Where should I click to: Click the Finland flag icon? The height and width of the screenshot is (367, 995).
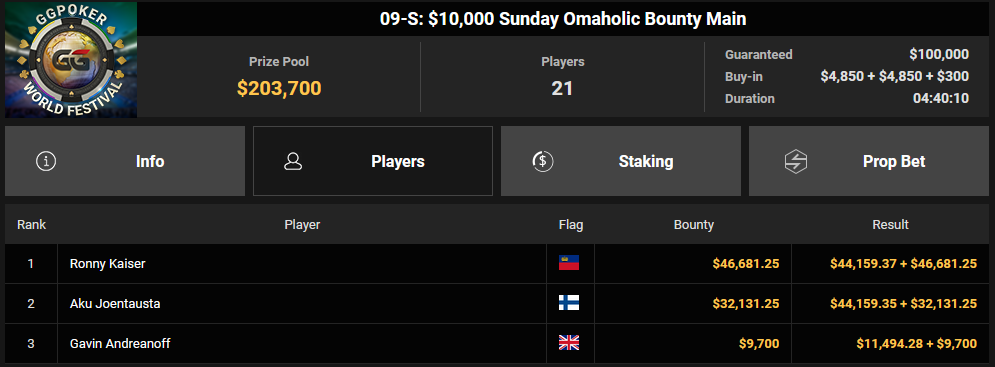coord(569,304)
